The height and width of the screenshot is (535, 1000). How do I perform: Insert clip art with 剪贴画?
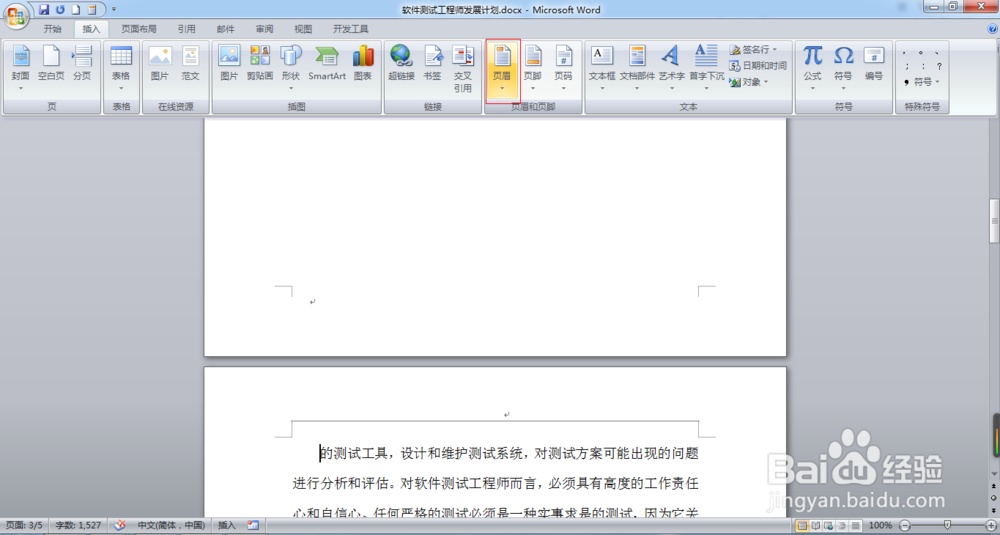tap(260, 64)
